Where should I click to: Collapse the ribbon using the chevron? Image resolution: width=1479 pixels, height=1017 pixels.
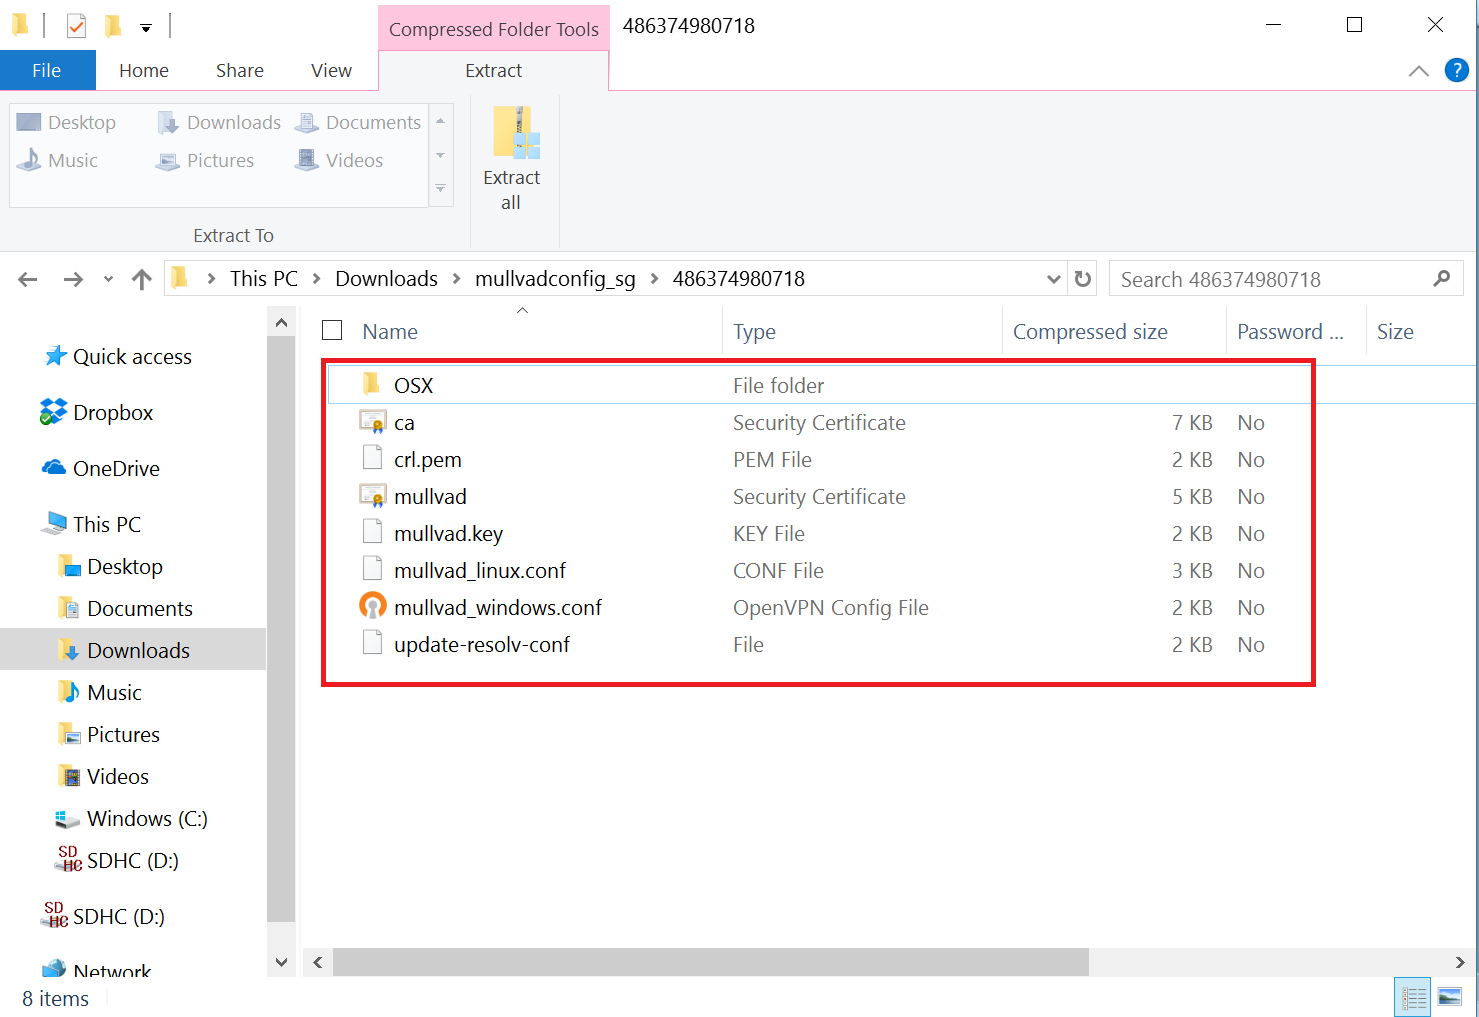(1418, 71)
